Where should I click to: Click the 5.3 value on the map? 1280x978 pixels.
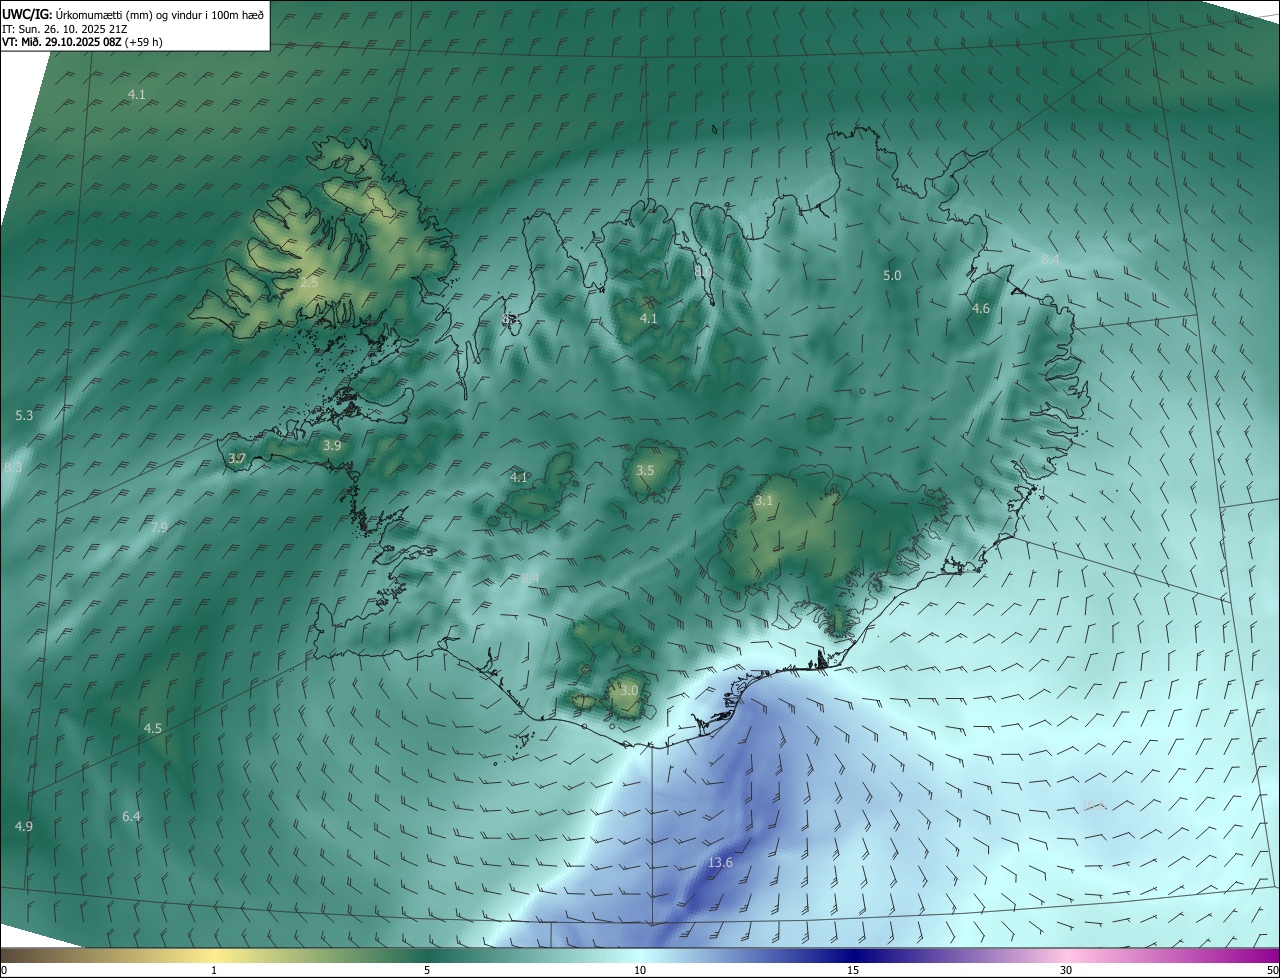tap(25, 415)
